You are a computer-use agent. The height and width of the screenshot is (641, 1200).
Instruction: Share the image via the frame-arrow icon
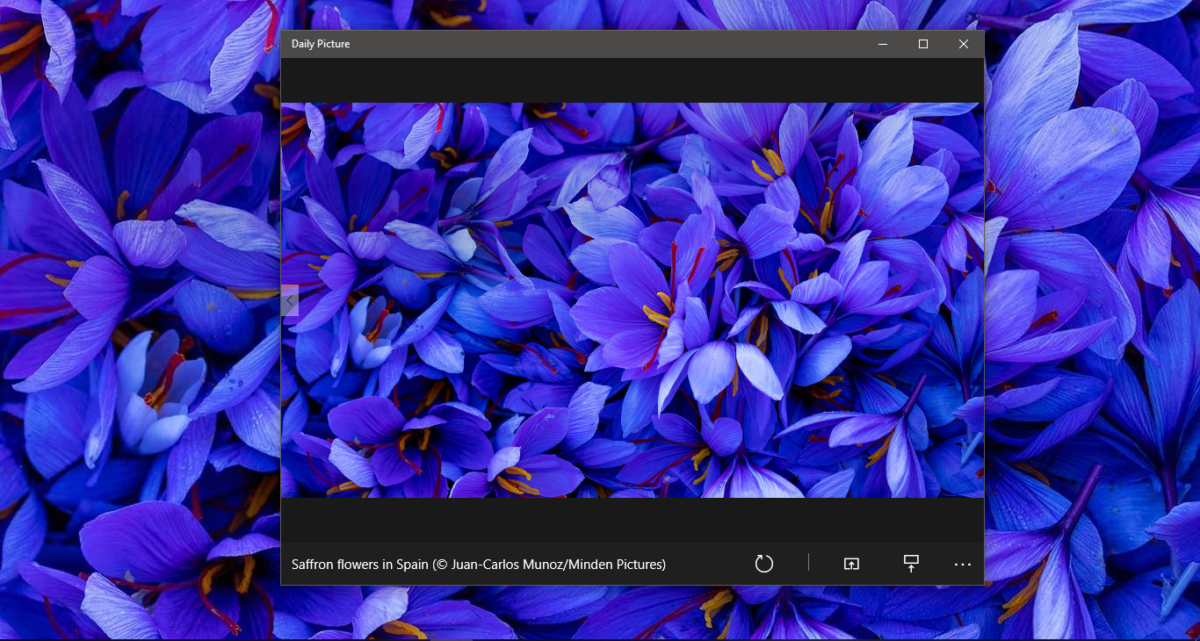[x=850, y=564]
